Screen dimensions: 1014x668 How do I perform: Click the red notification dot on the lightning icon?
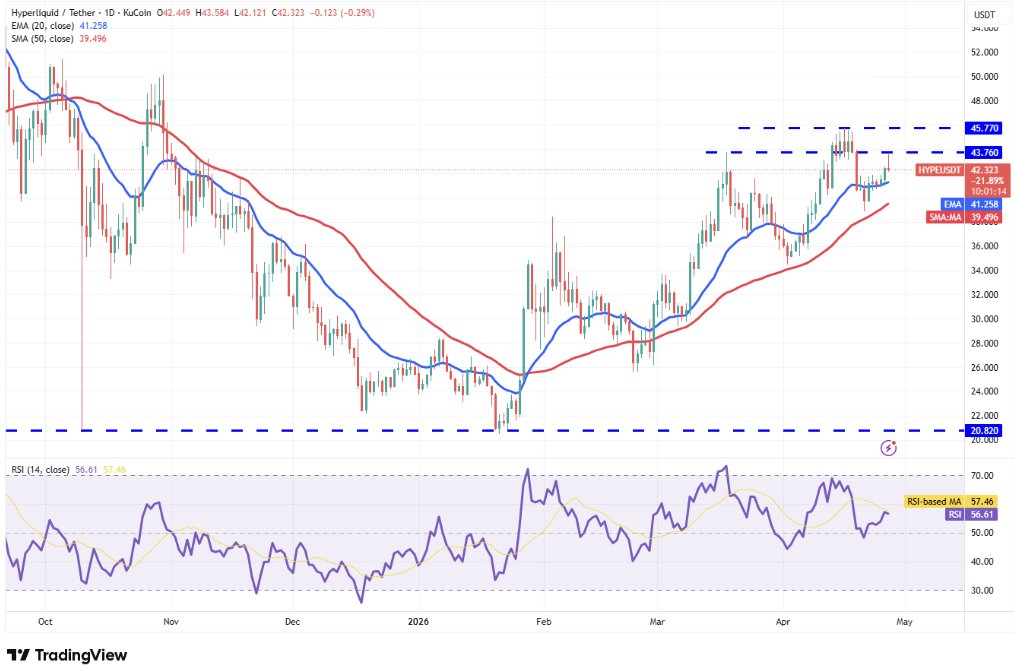[x=894, y=443]
